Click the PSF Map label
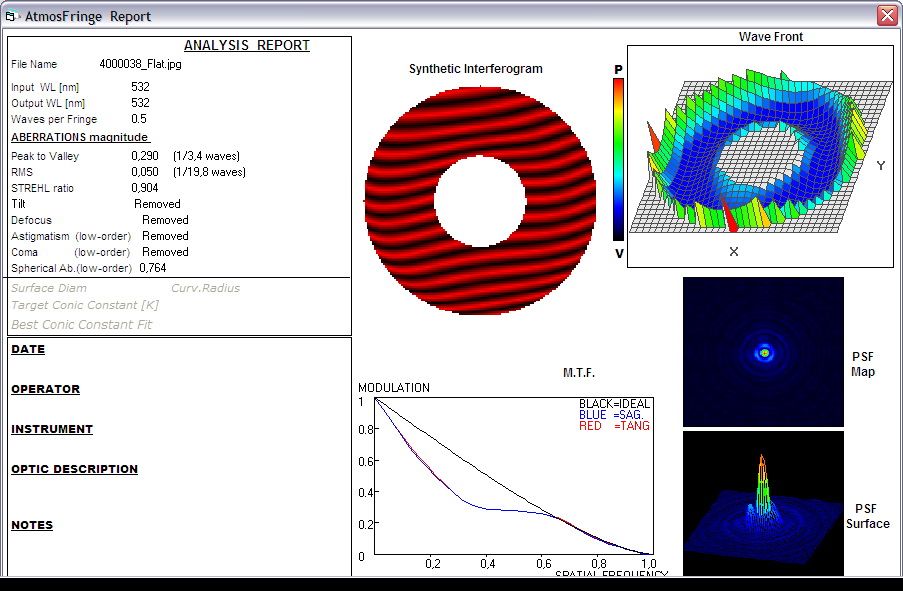This screenshot has height=591, width=903. click(863, 365)
